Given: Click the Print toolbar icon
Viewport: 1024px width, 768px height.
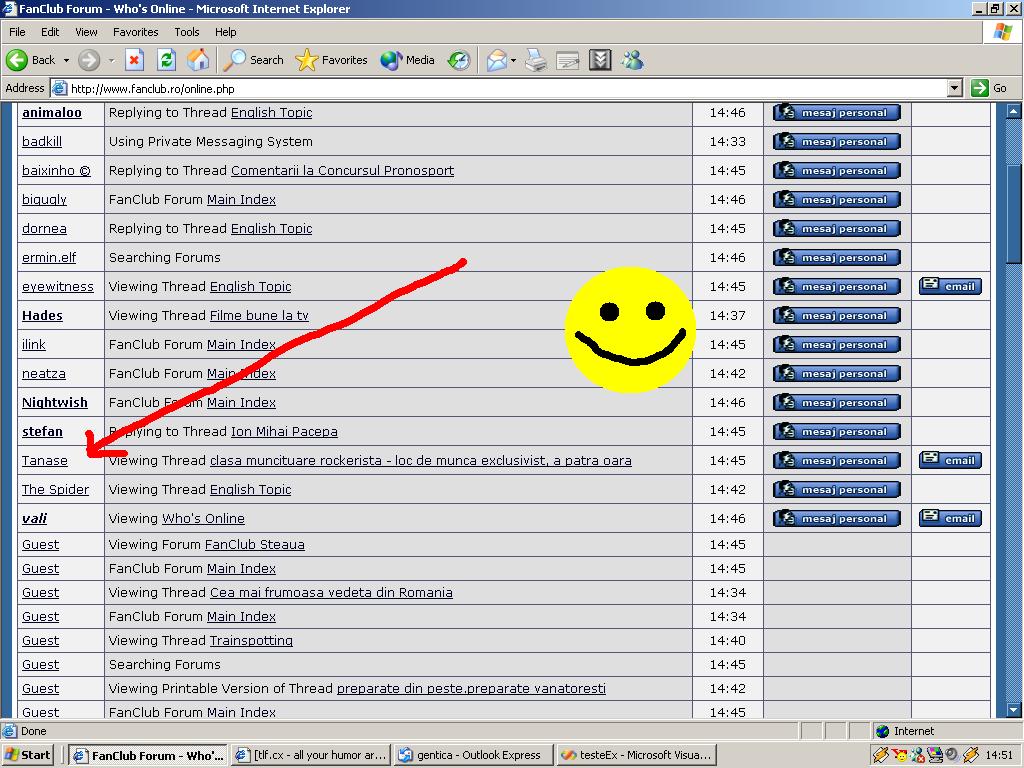Looking at the screenshot, I should (536, 60).
